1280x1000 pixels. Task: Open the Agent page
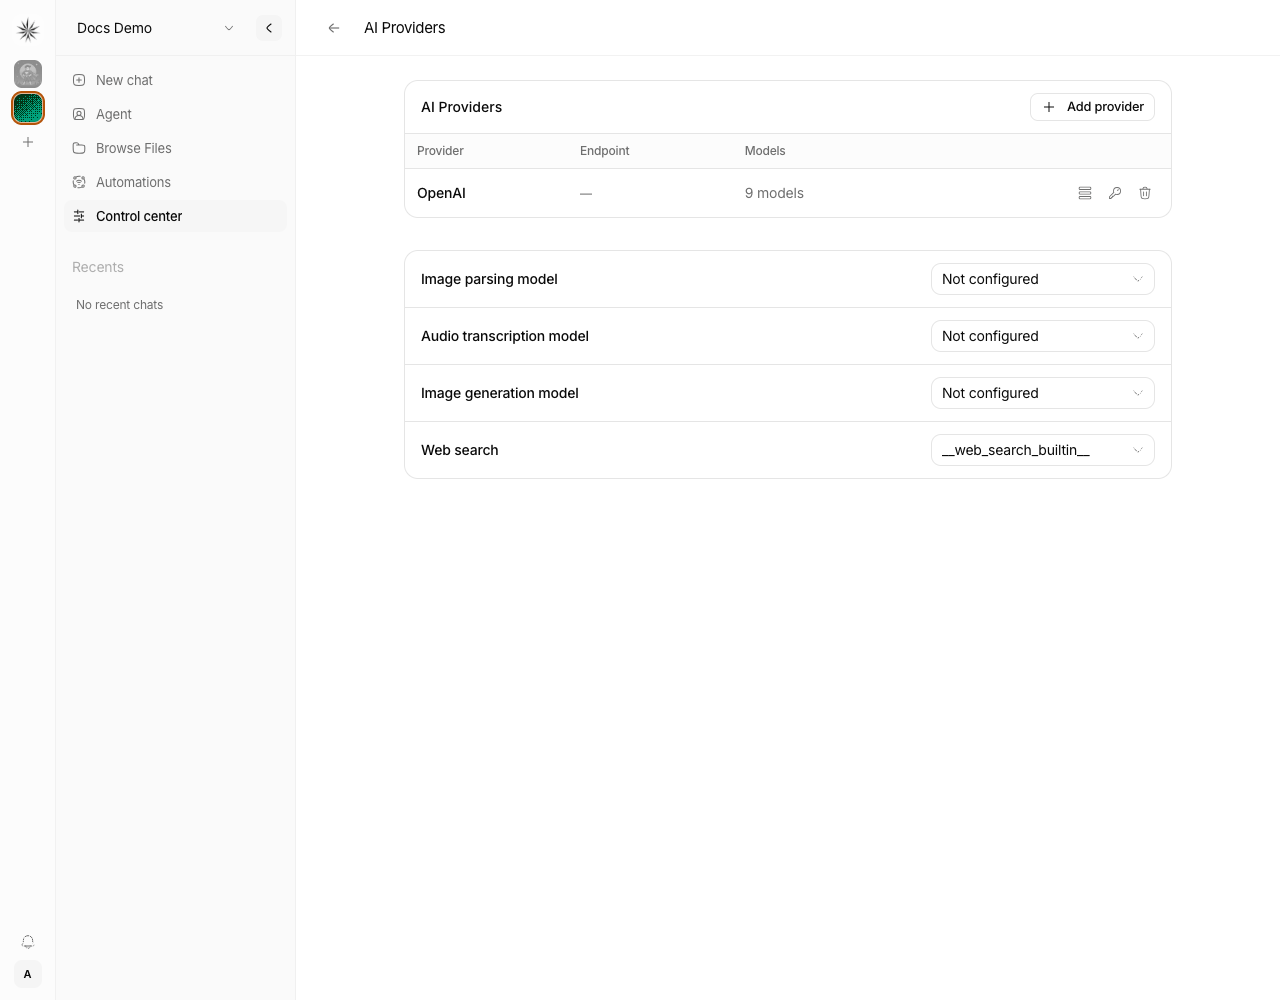(175, 114)
